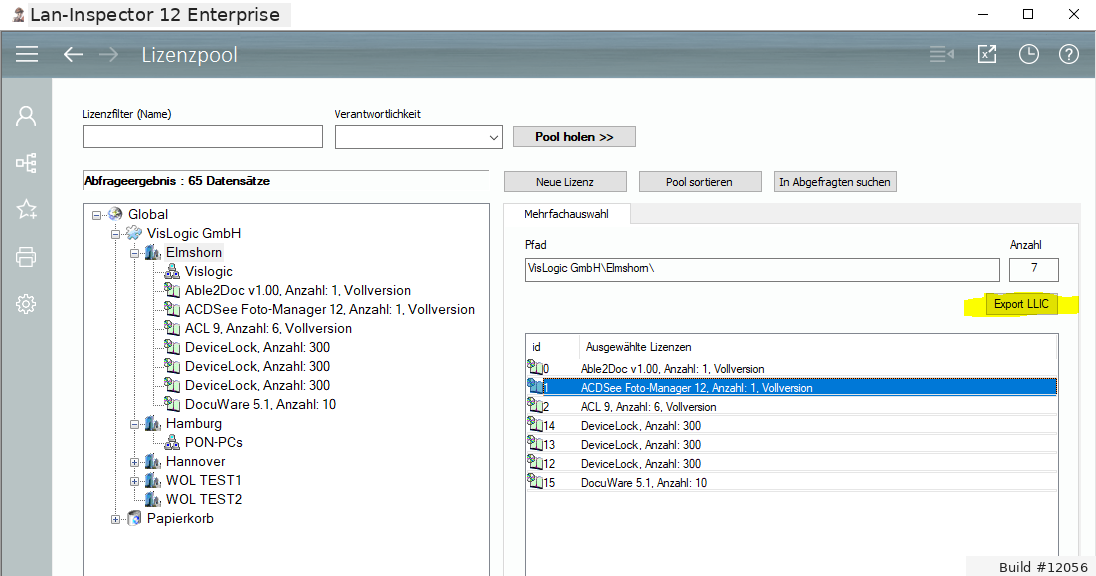
Task: Open the list panel icon in header
Action: [942, 54]
